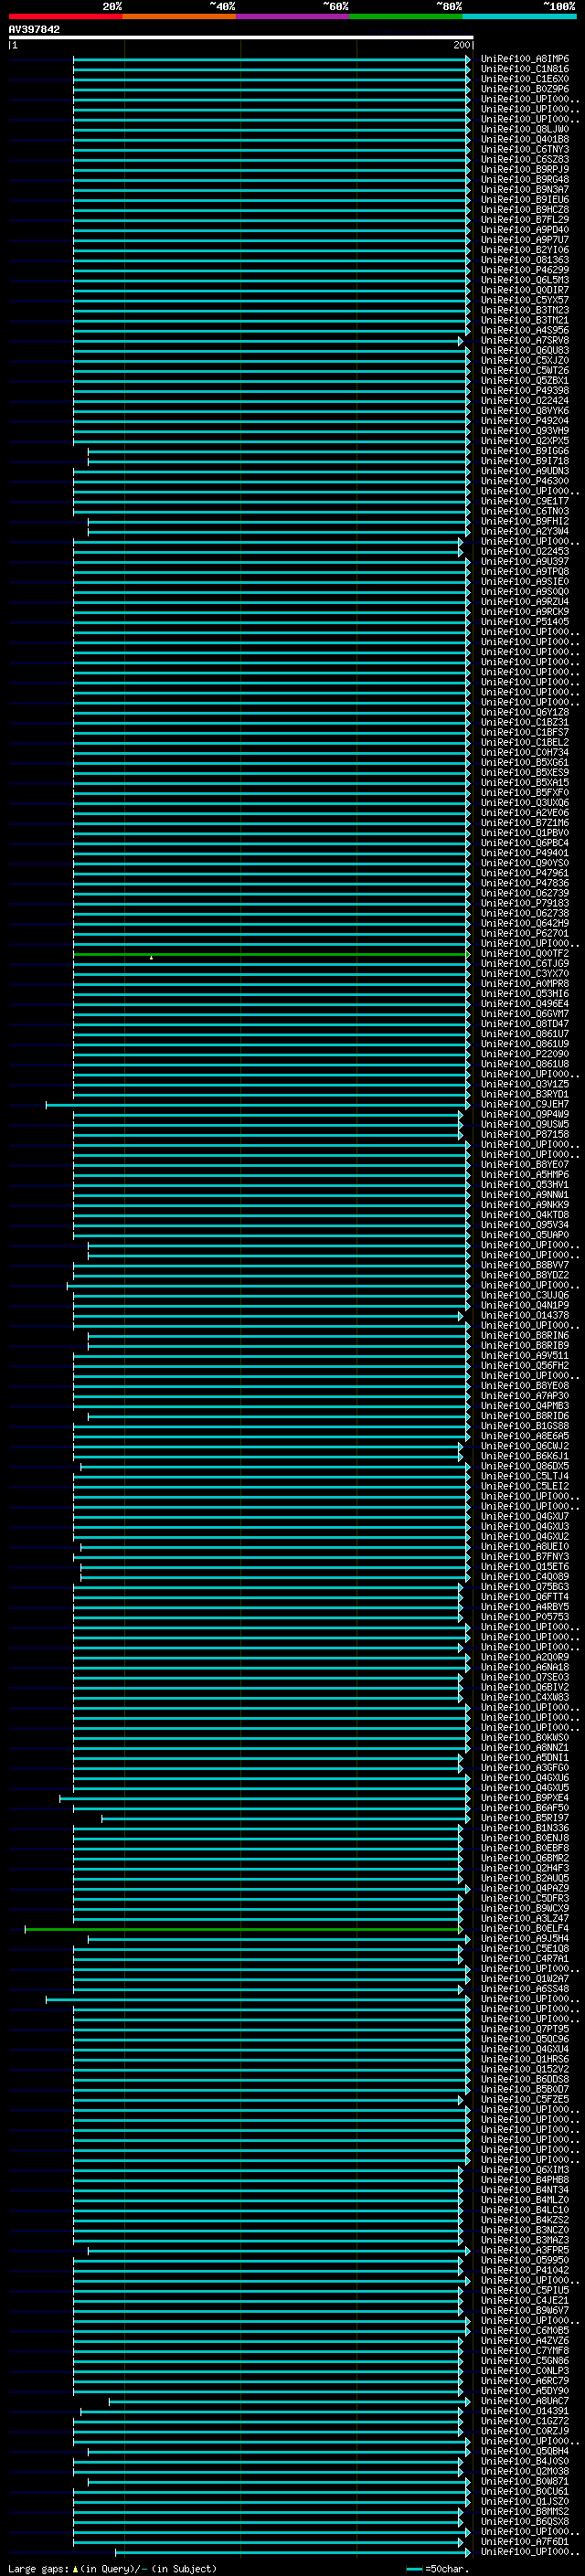
Task: Click the UniRef100_O22453 label
Action: pos(525,551)
